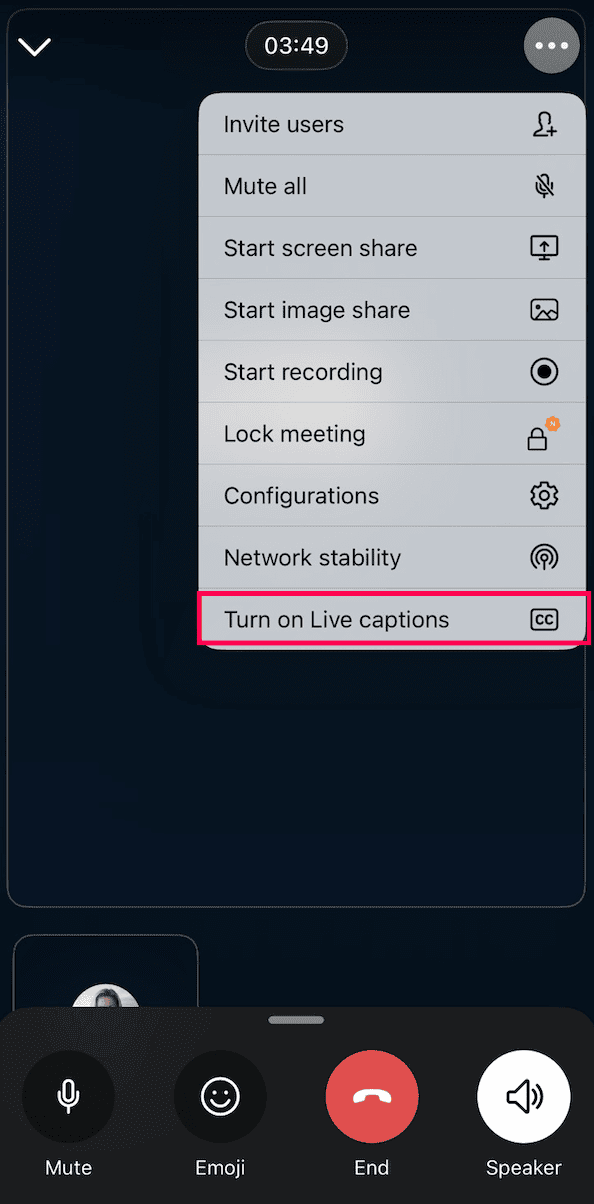The image size is (594, 1204).
Task: Tap the bottom panel drag handle
Action: click(297, 1020)
